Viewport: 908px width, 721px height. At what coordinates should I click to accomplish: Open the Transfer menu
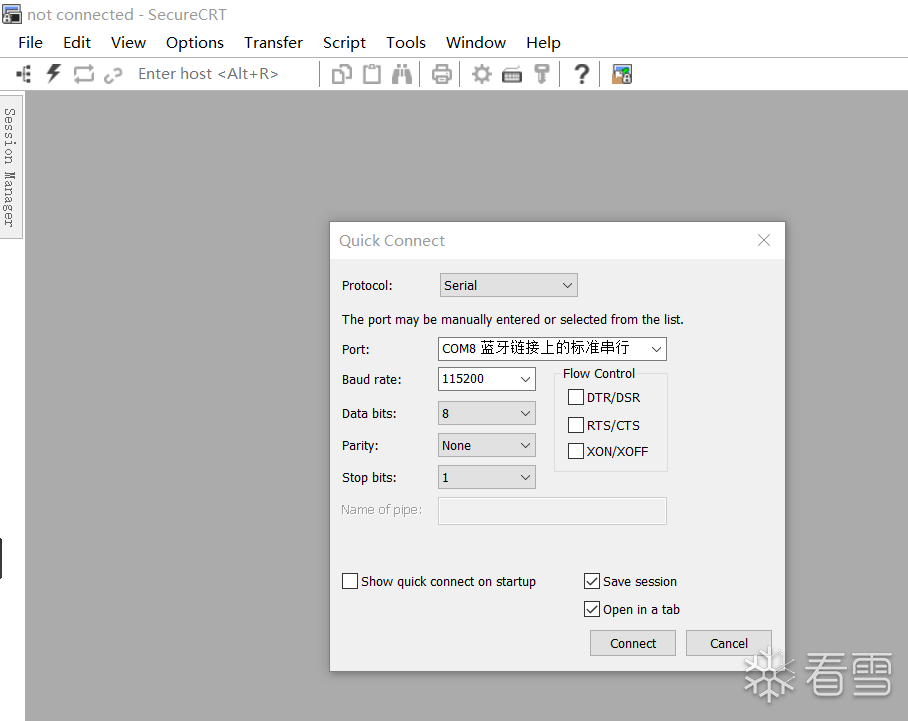coord(273,43)
